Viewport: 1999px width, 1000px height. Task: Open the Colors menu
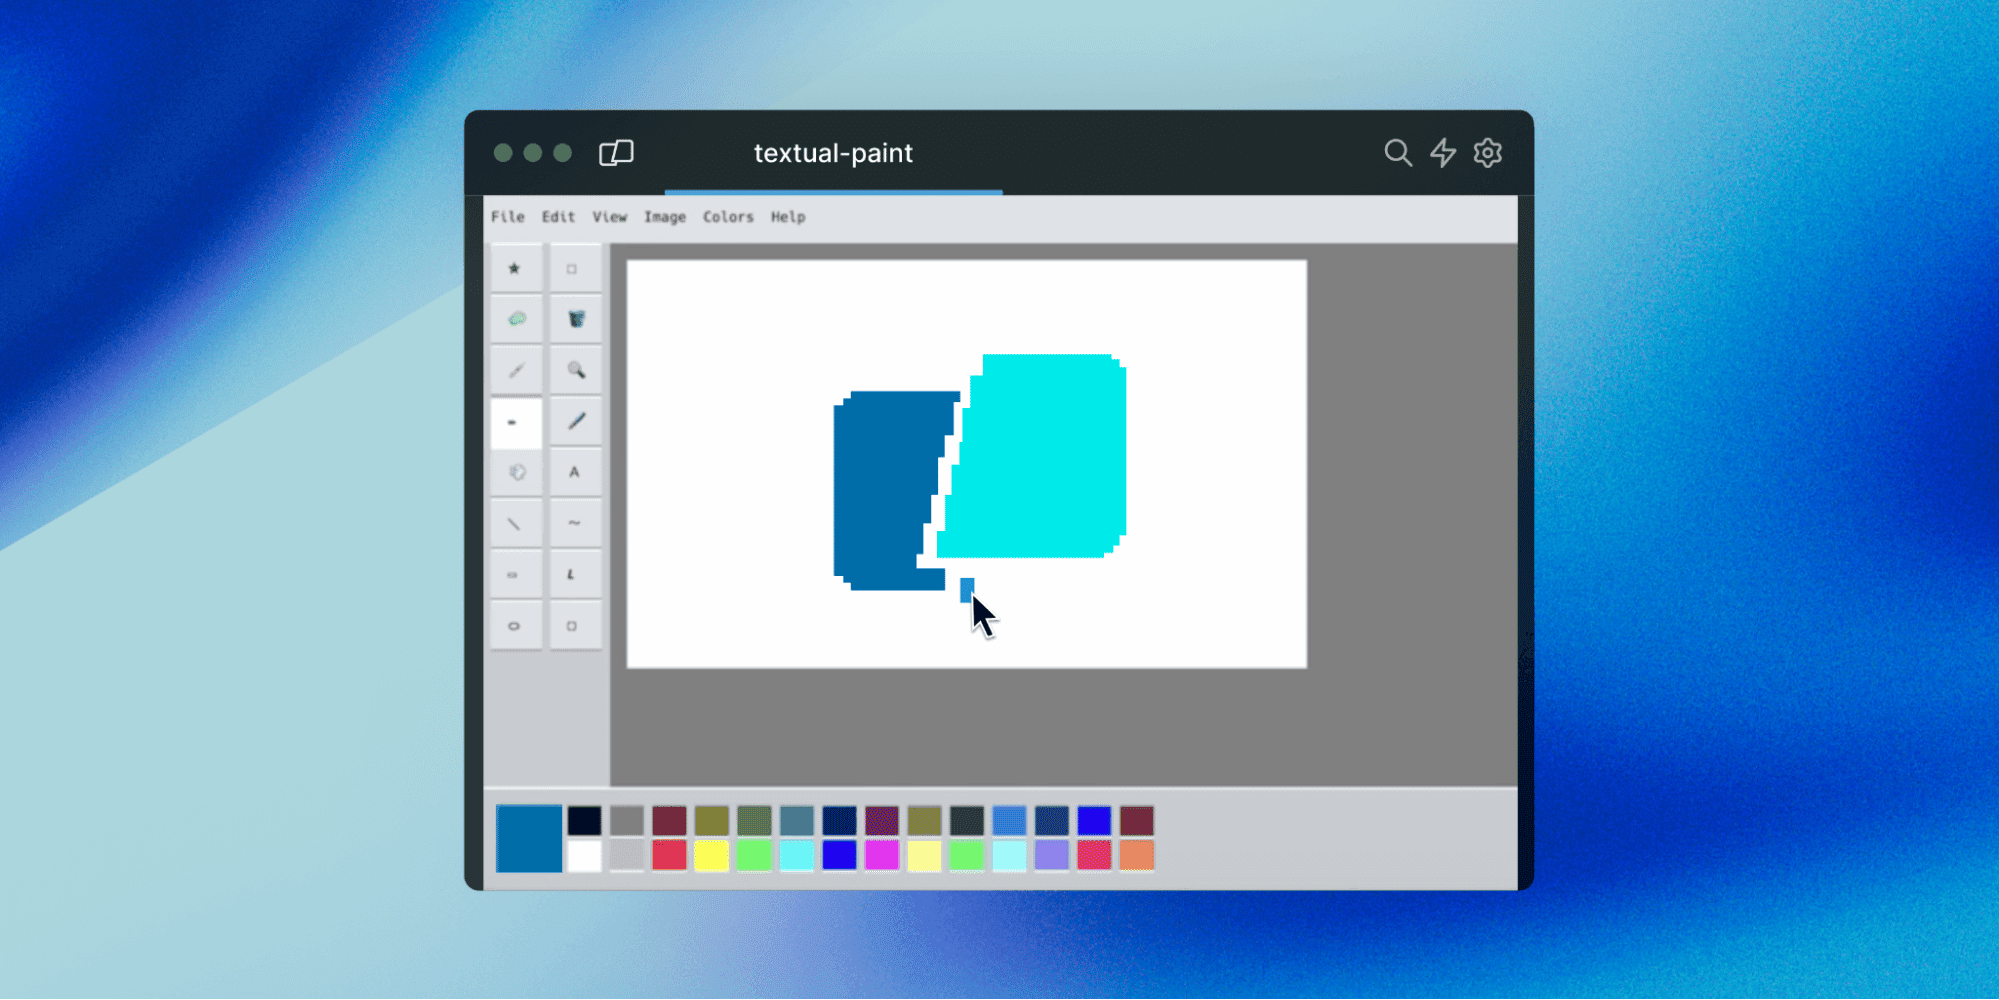728,217
